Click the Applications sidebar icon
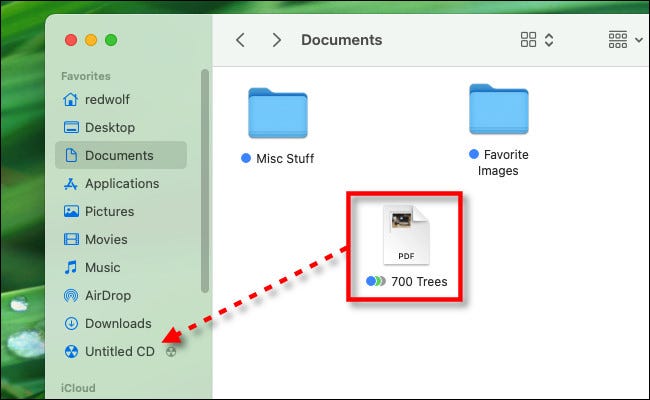 click(71, 183)
